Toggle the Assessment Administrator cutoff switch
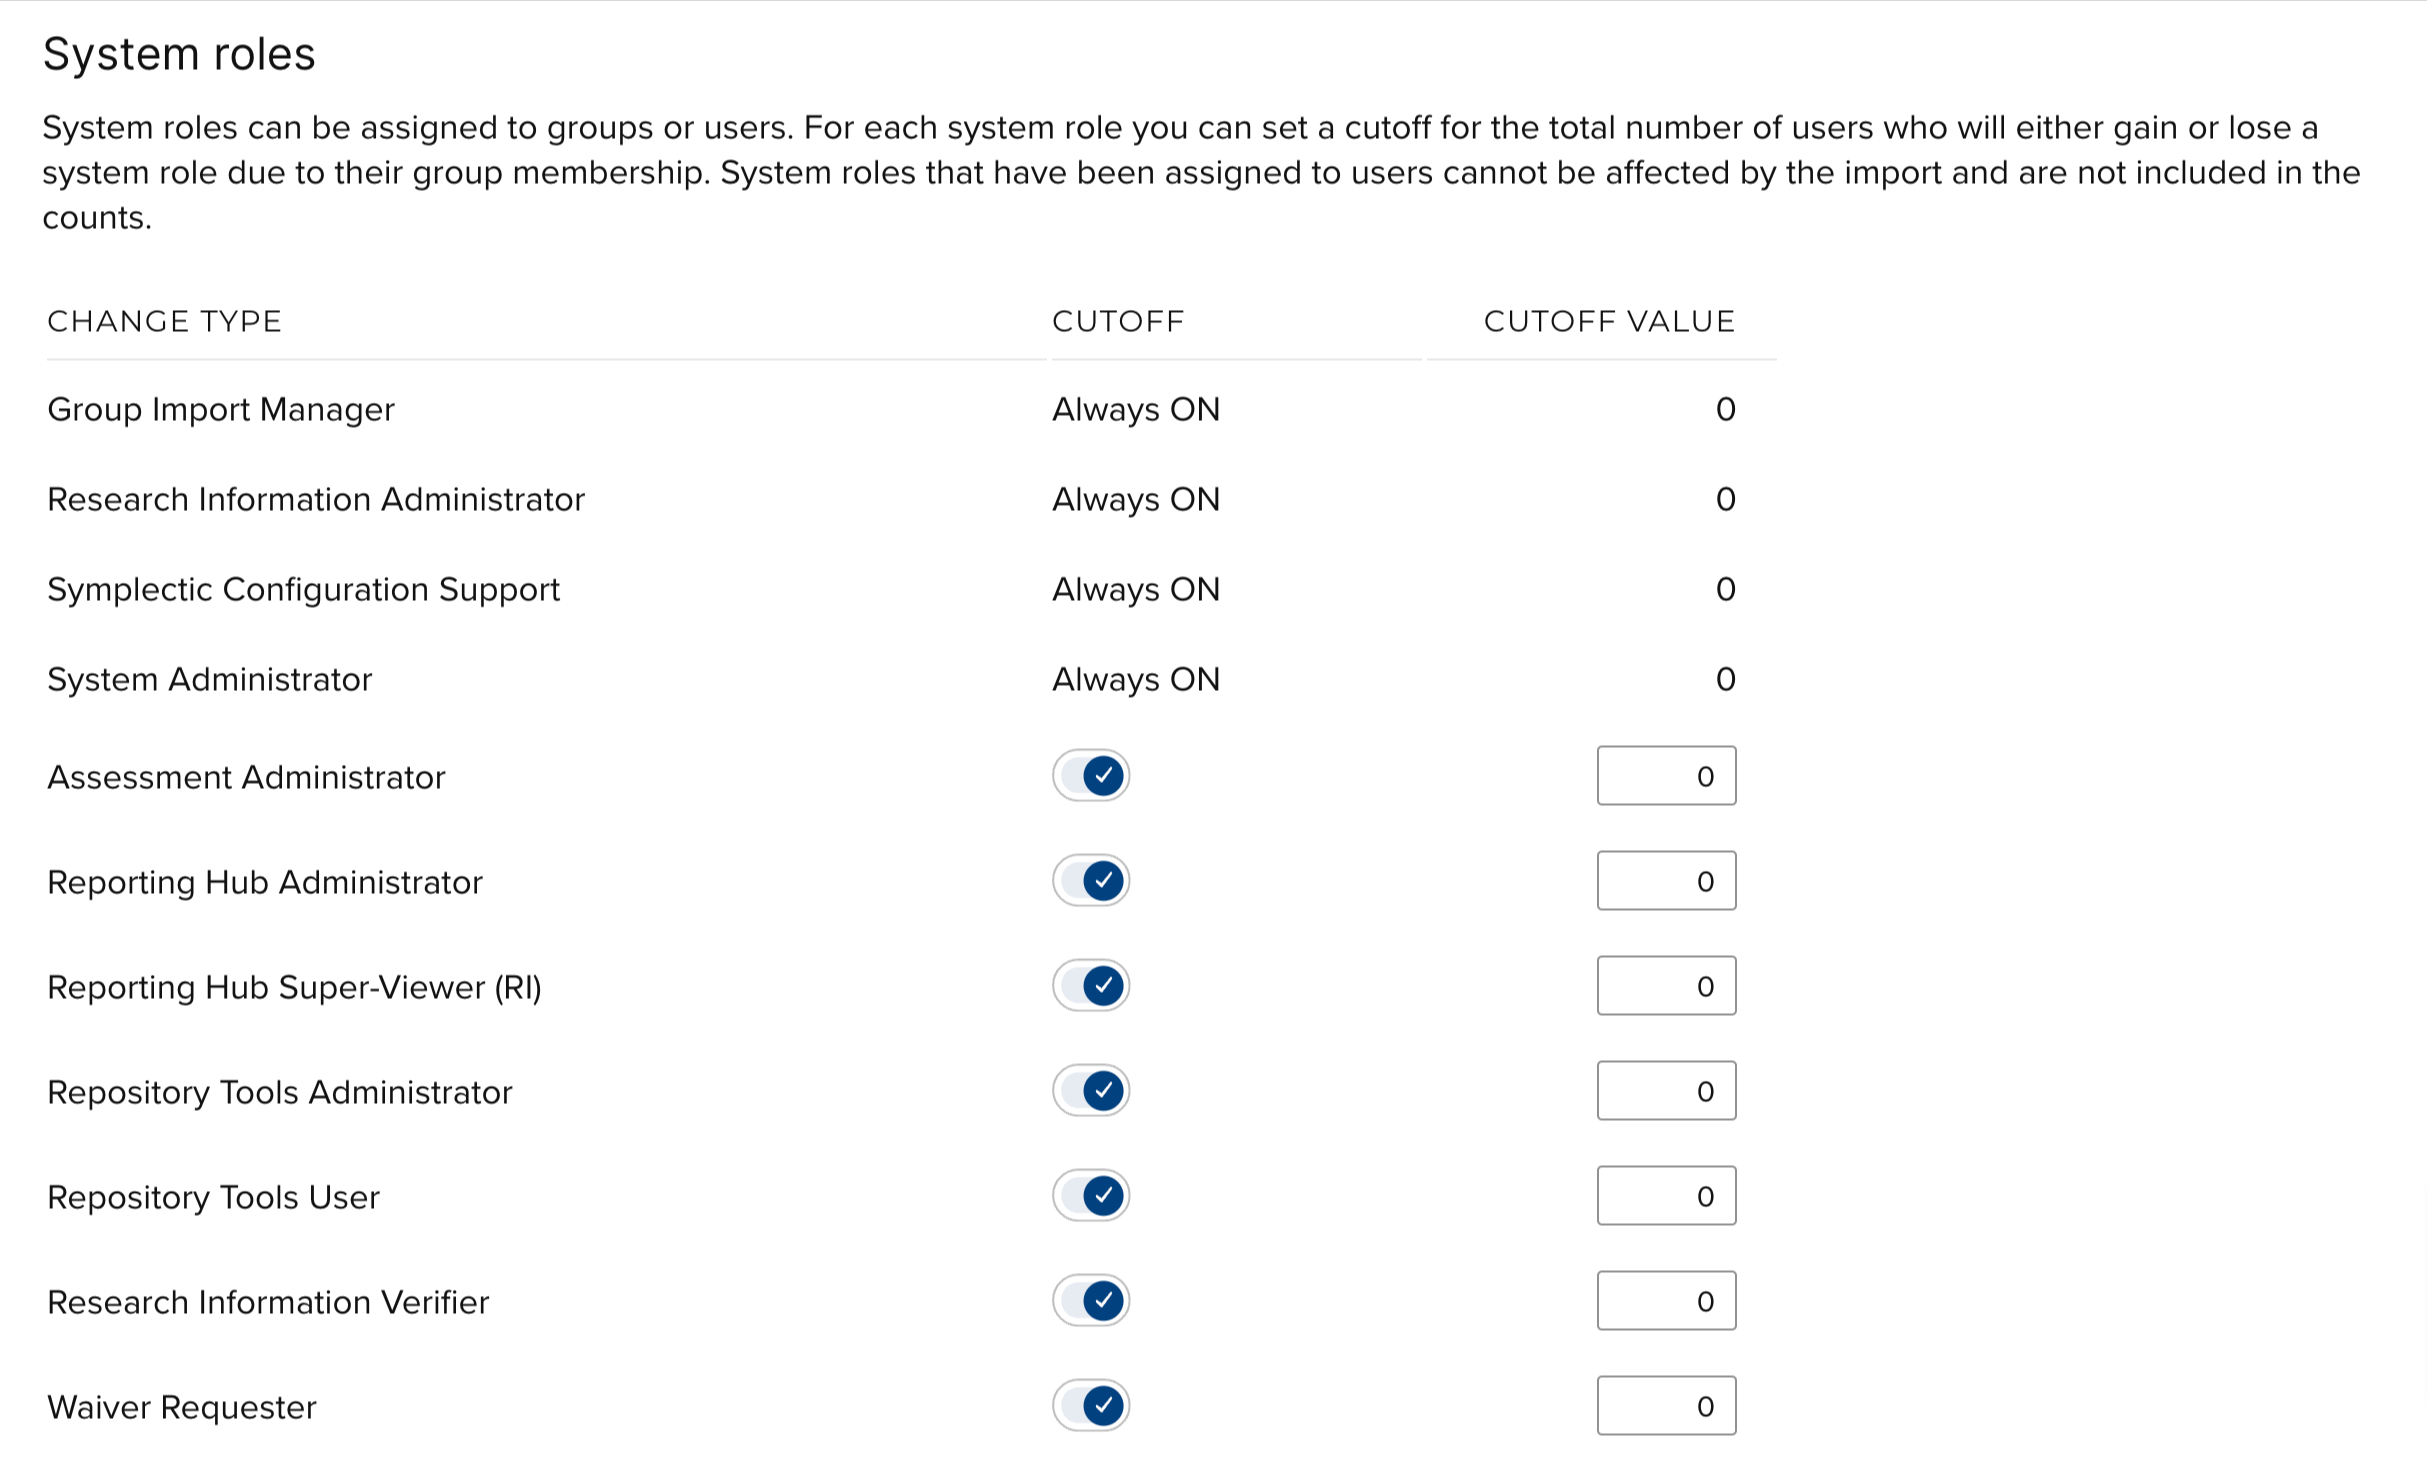 (x=1091, y=776)
